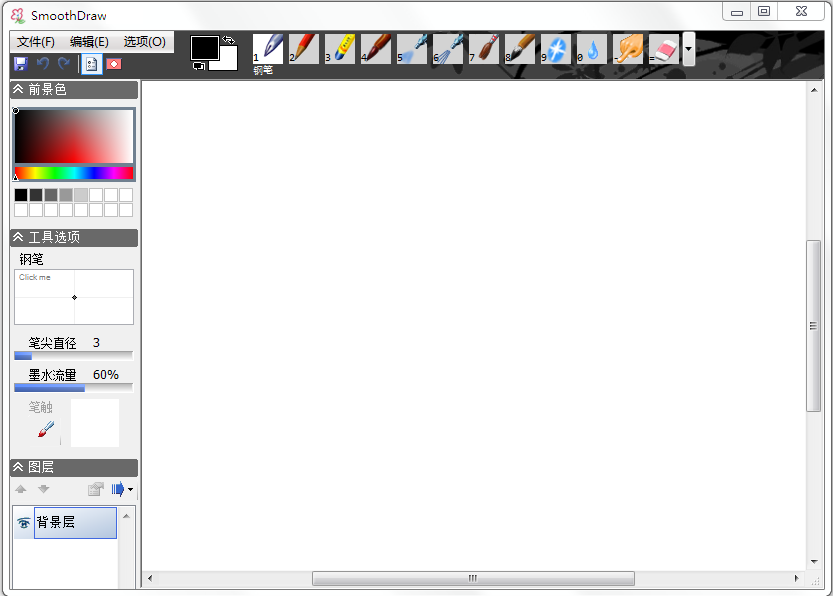This screenshot has height=596, width=833.
Task: Open the 选项(O) menu
Action: pyautogui.click(x=144, y=41)
